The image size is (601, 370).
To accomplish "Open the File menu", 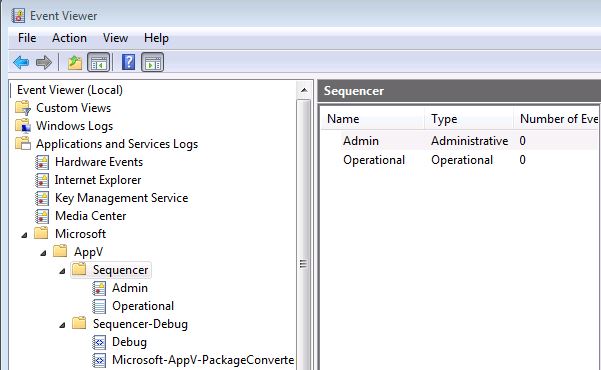I will click(x=27, y=38).
